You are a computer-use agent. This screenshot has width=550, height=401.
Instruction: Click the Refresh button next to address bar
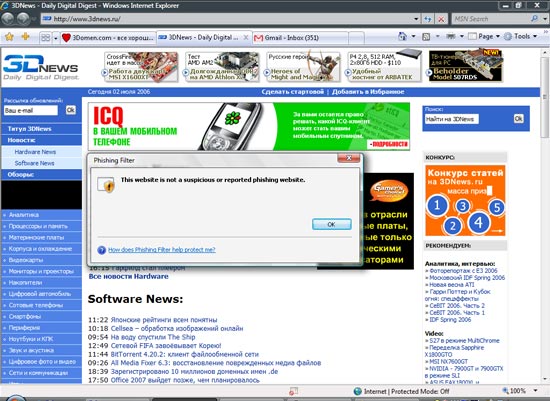pyautogui.click(x=428, y=19)
